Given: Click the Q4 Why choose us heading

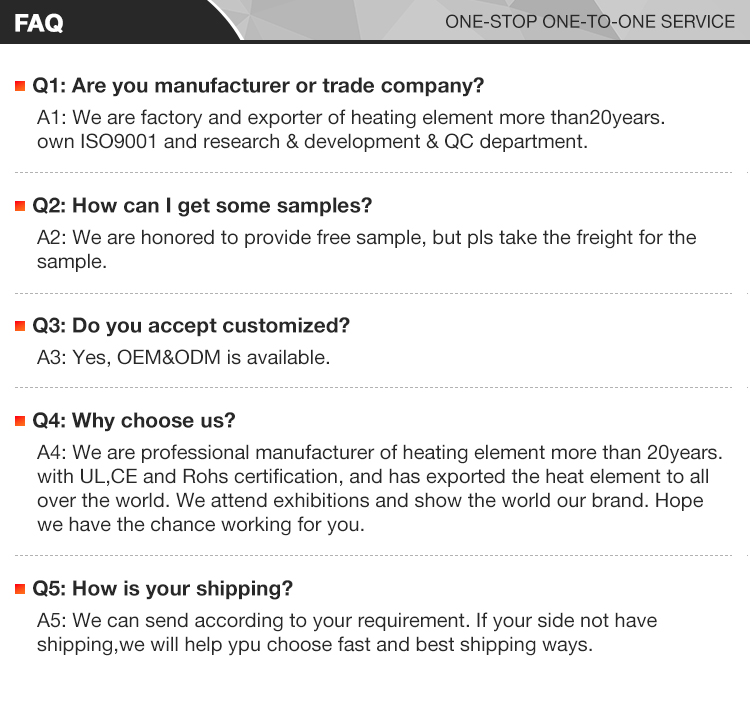Looking at the screenshot, I should (134, 421).
